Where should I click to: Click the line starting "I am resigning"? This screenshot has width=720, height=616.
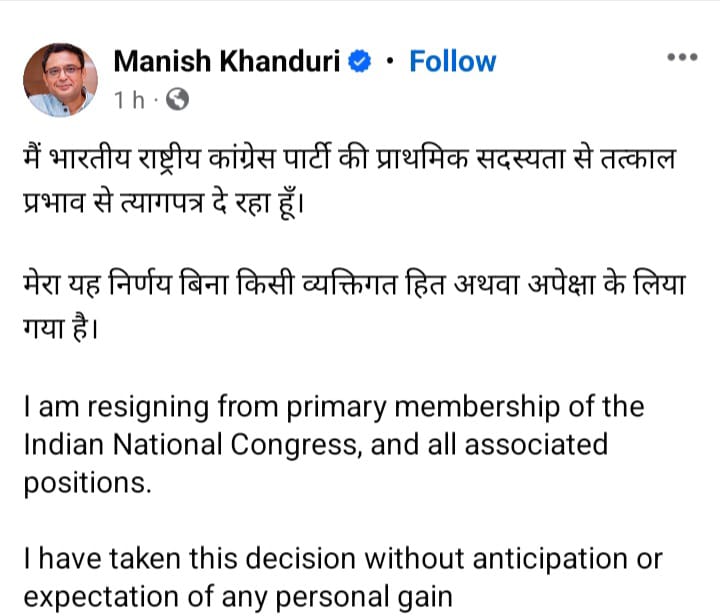(x=334, y=408)
